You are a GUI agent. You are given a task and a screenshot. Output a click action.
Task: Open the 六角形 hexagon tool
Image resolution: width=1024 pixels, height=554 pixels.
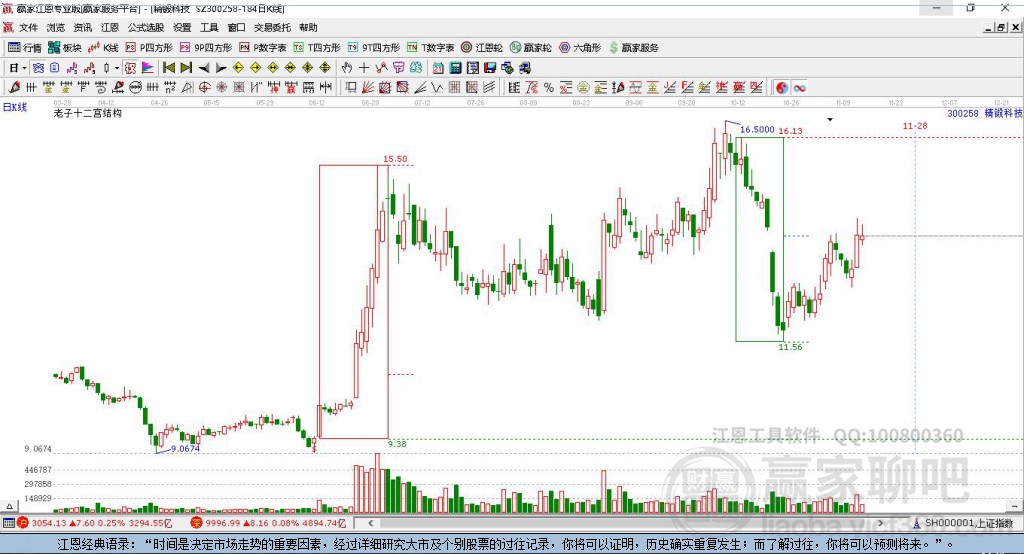coord(580,48)
